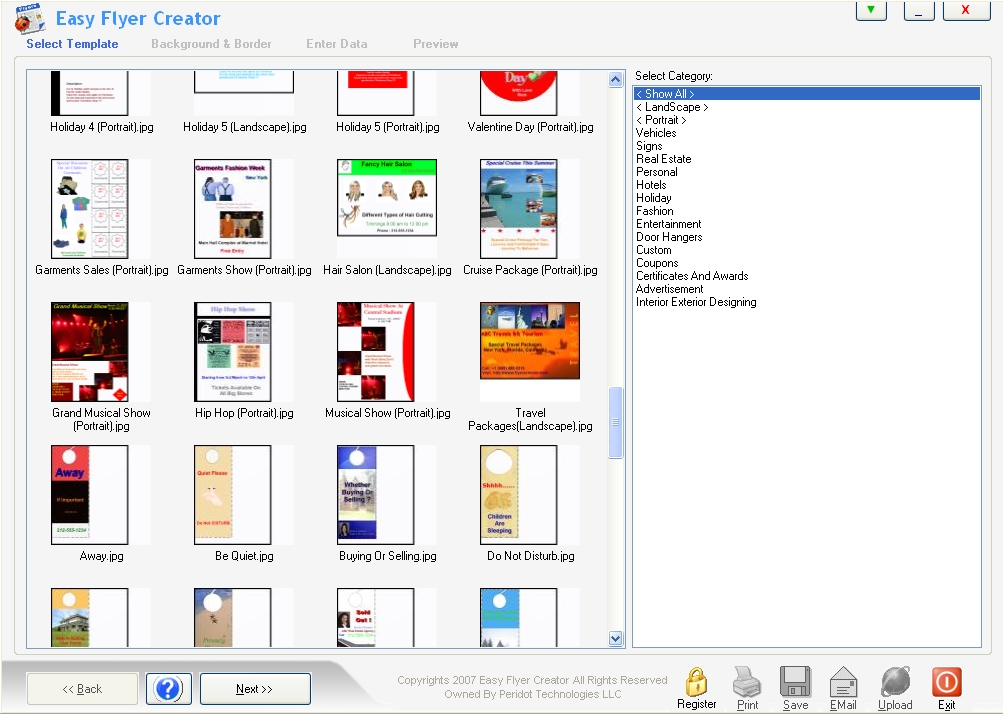
Task: Switch to Background & Border tab
Action: coord(211,44)
